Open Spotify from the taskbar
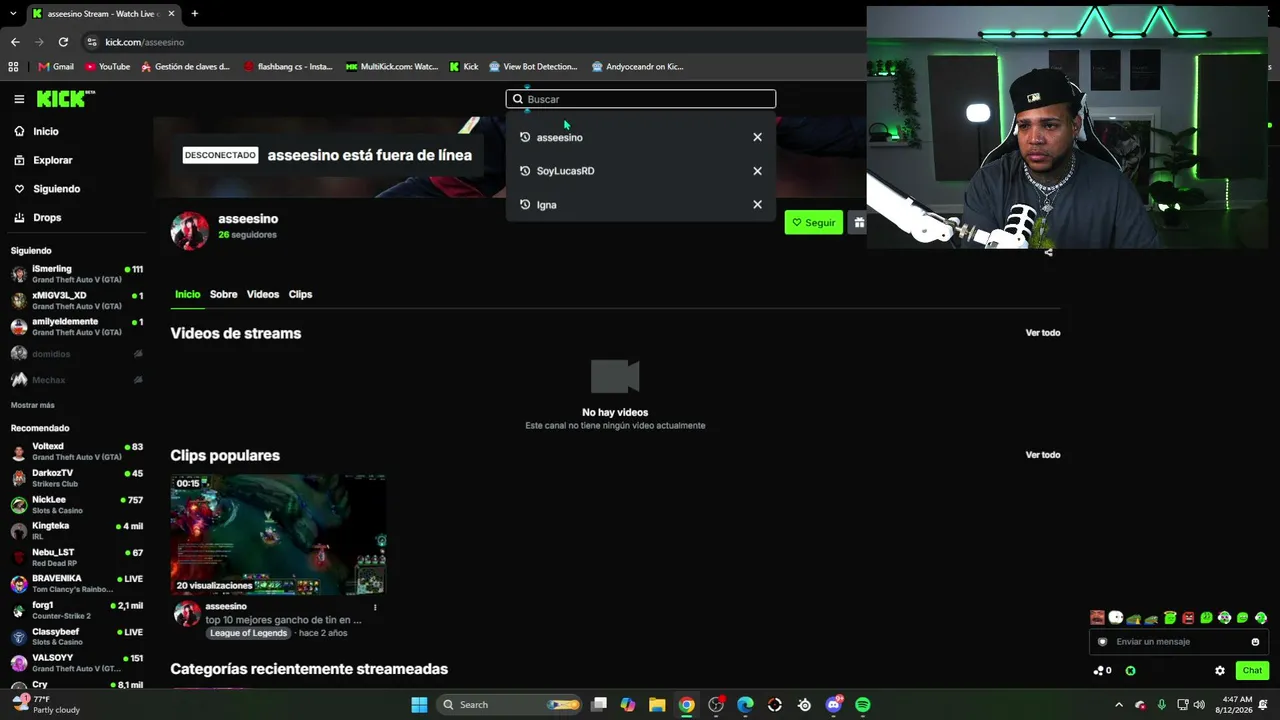Image resolution: width=1280 pixels, height=720 pixels. 862,705
